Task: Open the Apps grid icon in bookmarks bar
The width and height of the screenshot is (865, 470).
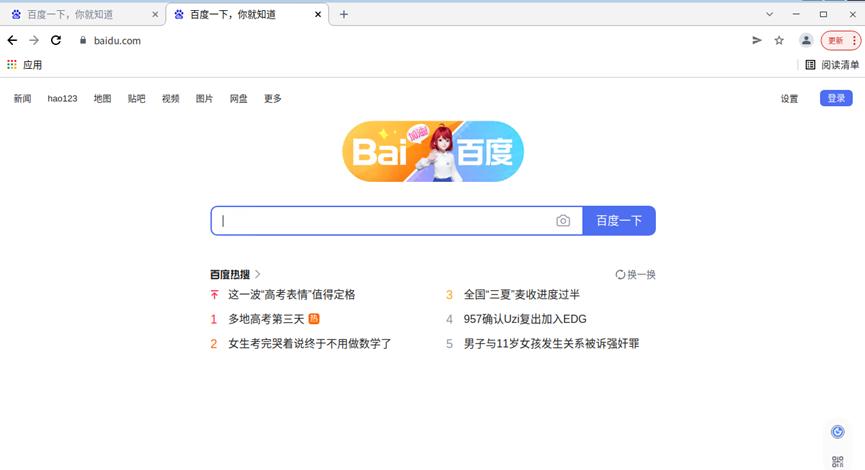Action: (12, 65)
